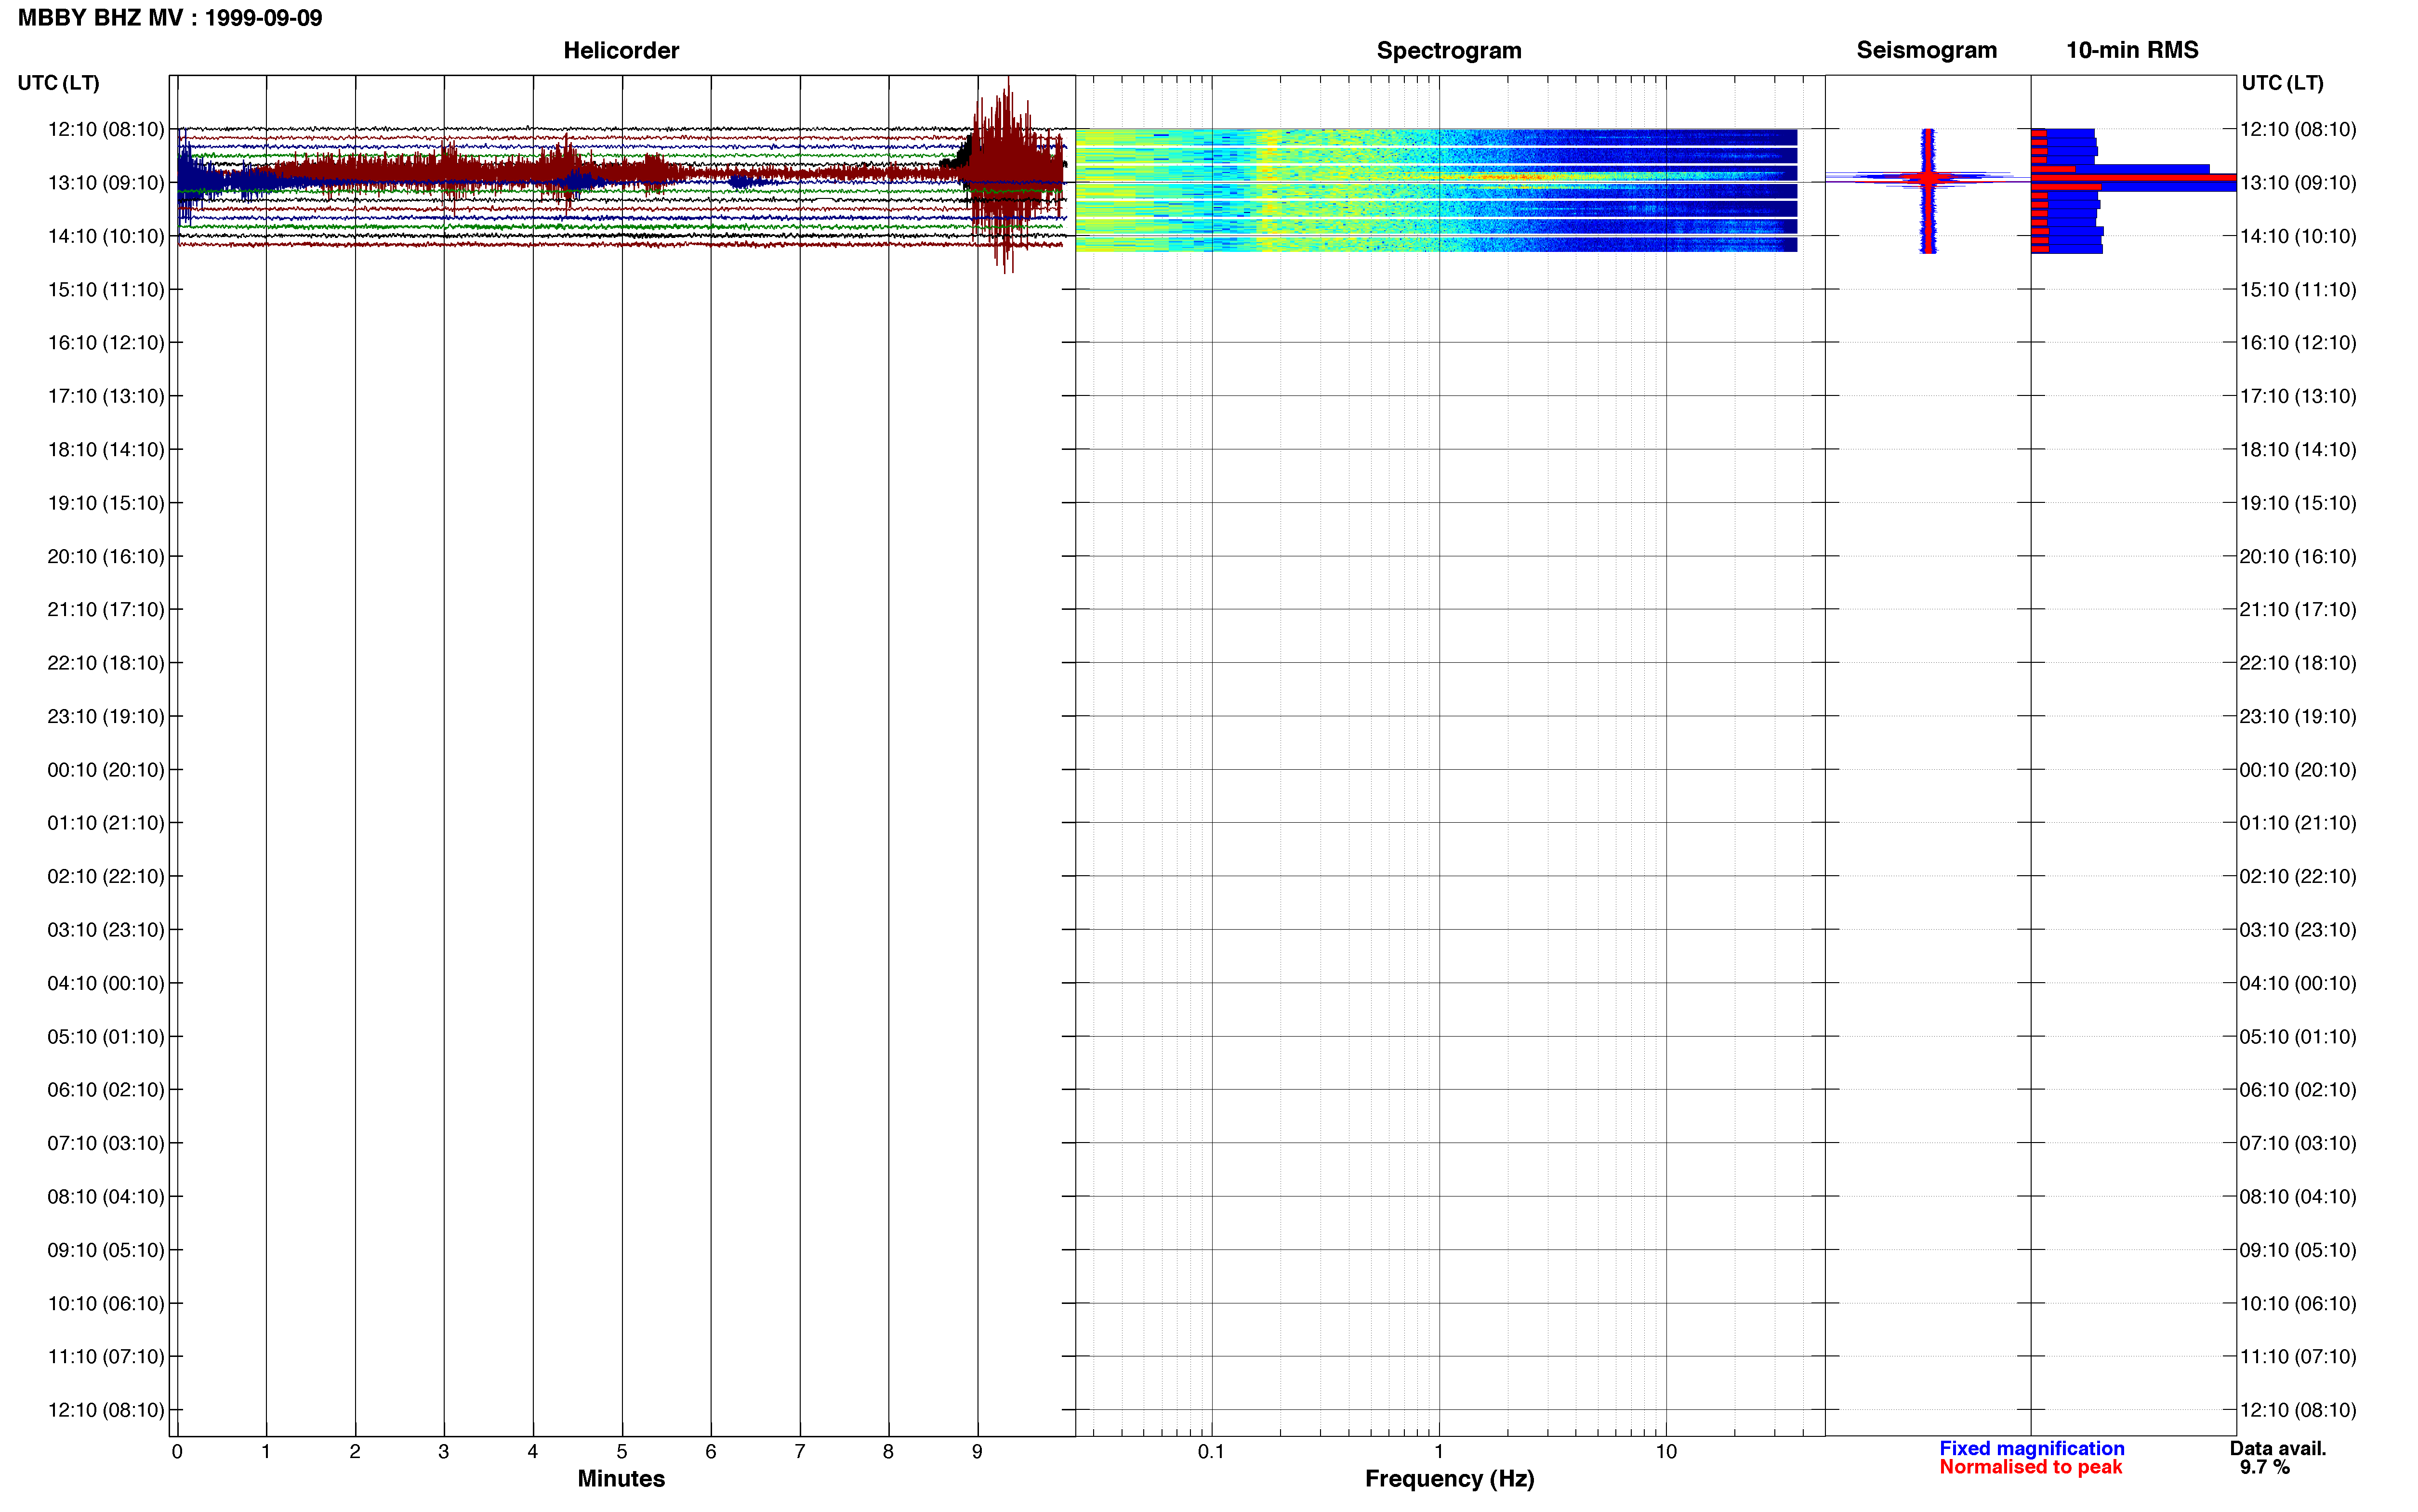Click the '5' tick on the Minutes axis
The width and height of the screenshot is (2418, 1512).
tap(622, 1452)
